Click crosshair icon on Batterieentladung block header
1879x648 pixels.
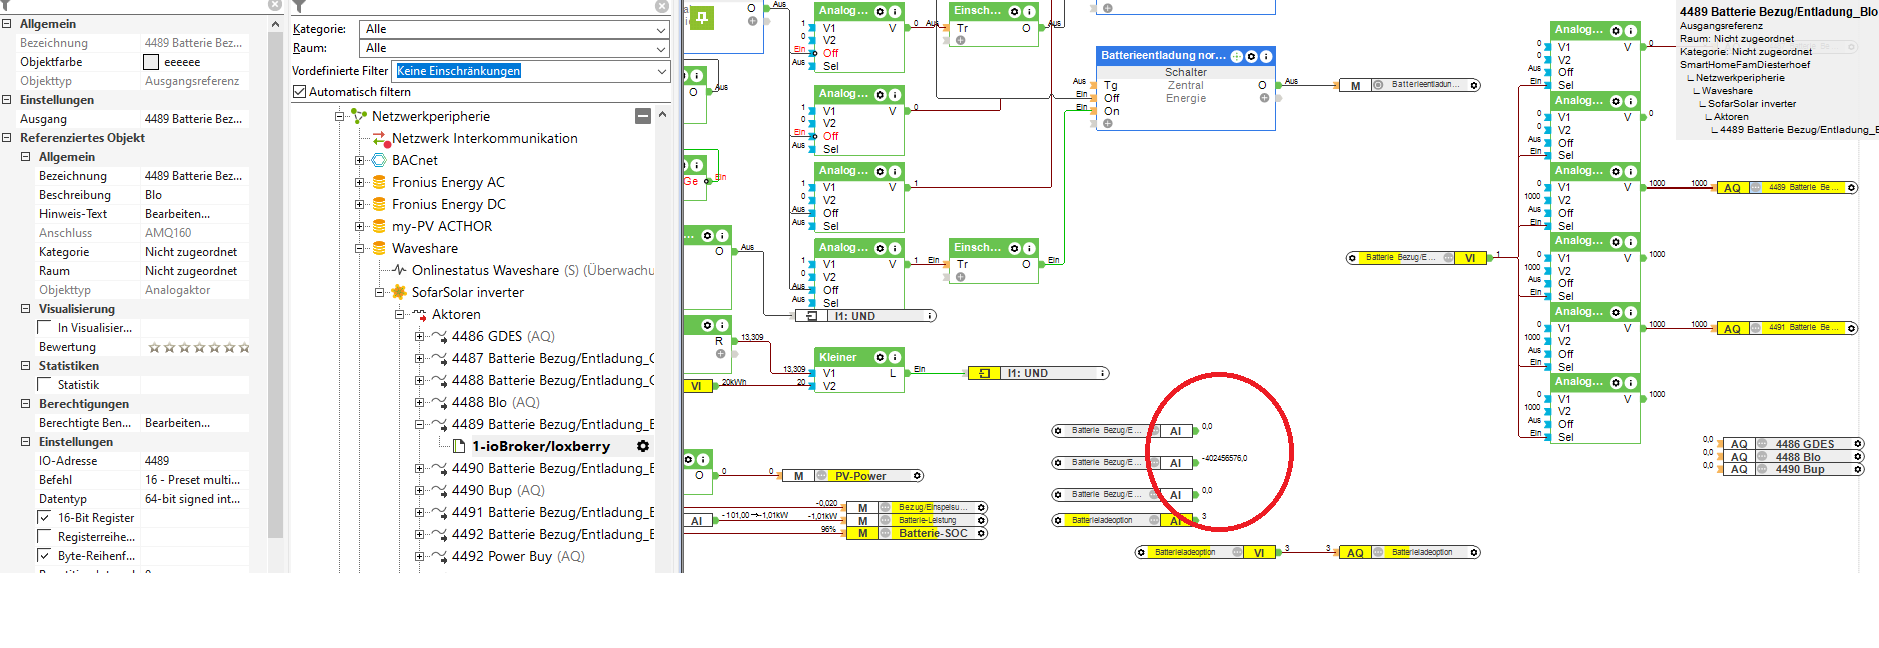click(1236, 56)
